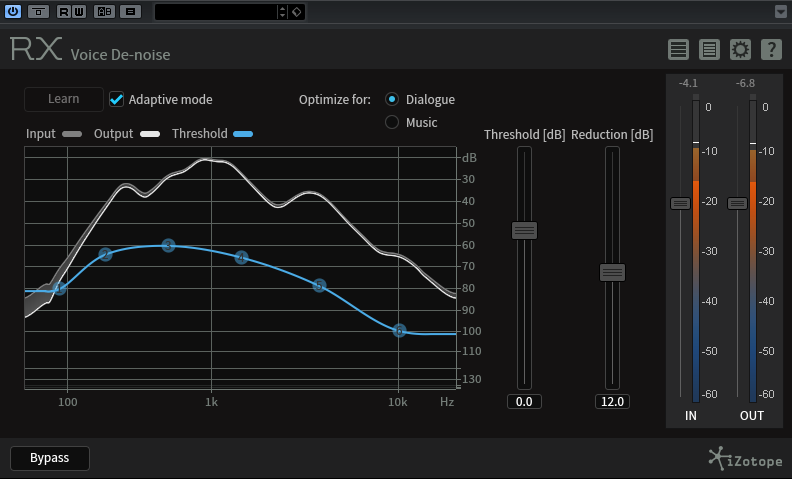Open the preset browser diamond icon
The height and width of the screenshot is (479, 792).
[x=297, y=12]
